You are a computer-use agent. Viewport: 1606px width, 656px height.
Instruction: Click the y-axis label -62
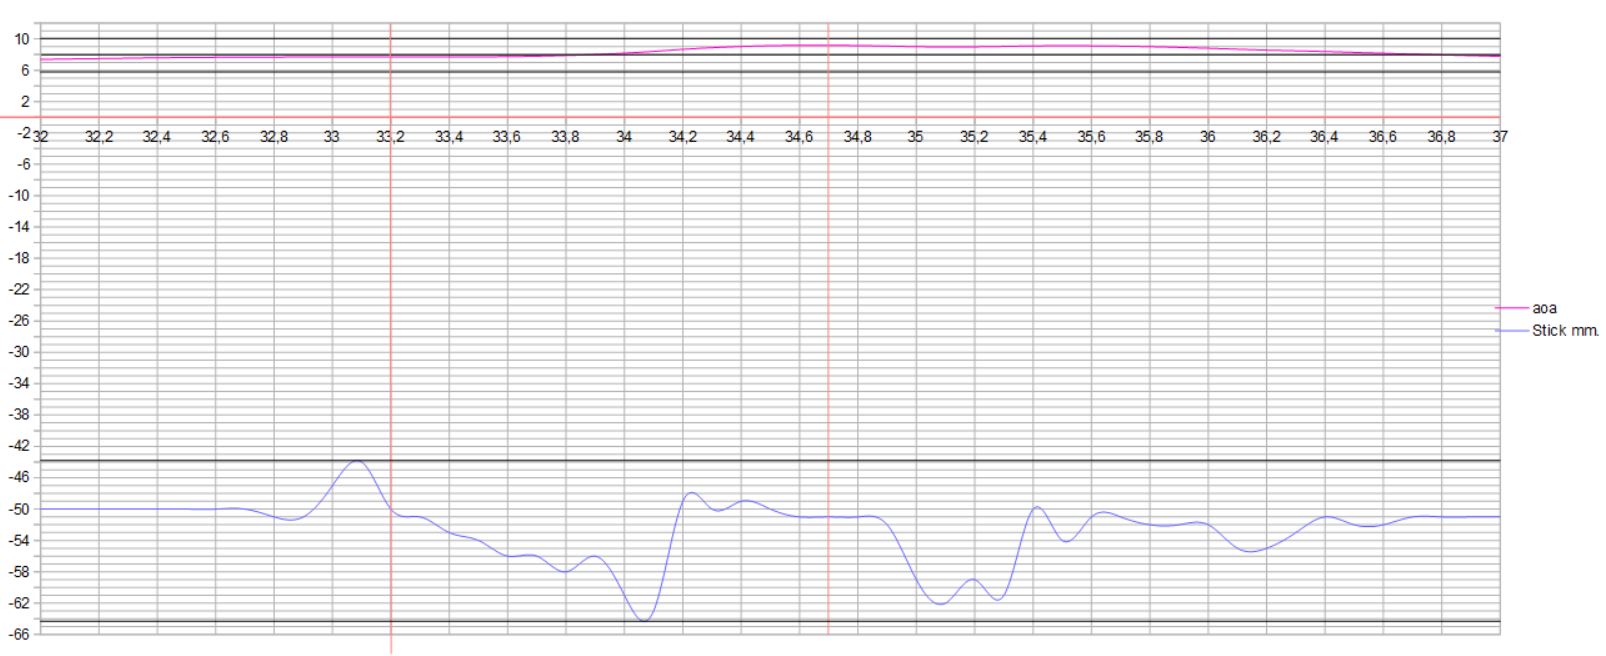click(x=20, y=603)
